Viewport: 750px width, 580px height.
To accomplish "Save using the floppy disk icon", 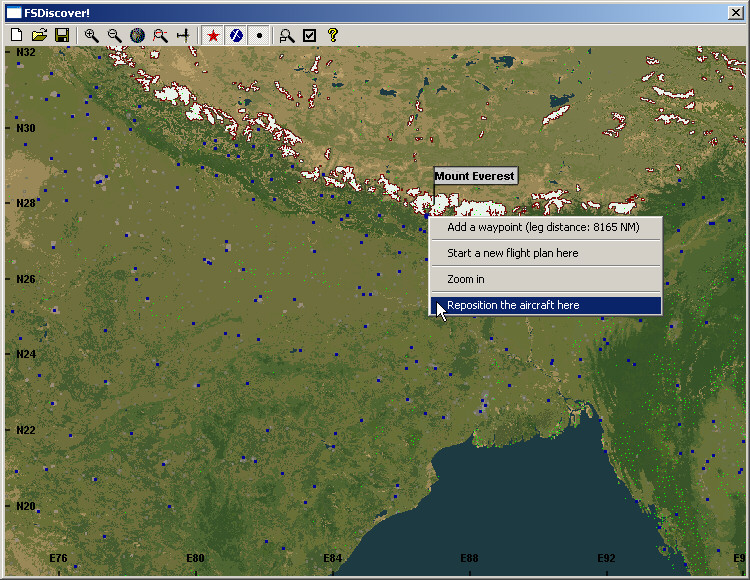I will click(62, 35).
